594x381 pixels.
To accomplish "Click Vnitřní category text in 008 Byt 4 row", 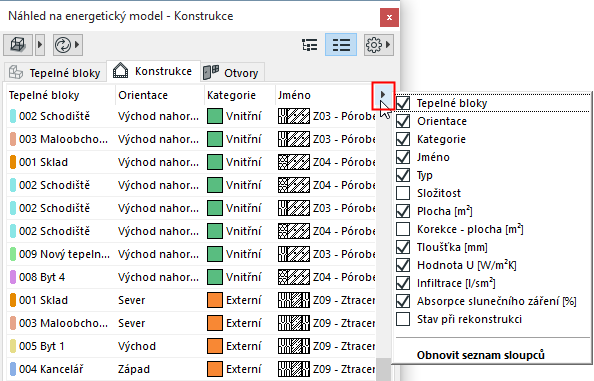I will (x=244, y=277).
